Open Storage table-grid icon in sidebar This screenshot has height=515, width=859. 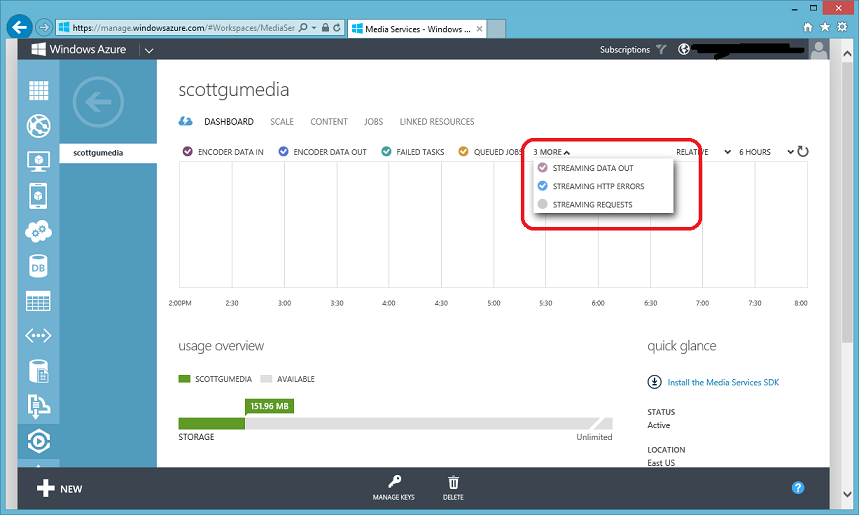pos(38,301)
